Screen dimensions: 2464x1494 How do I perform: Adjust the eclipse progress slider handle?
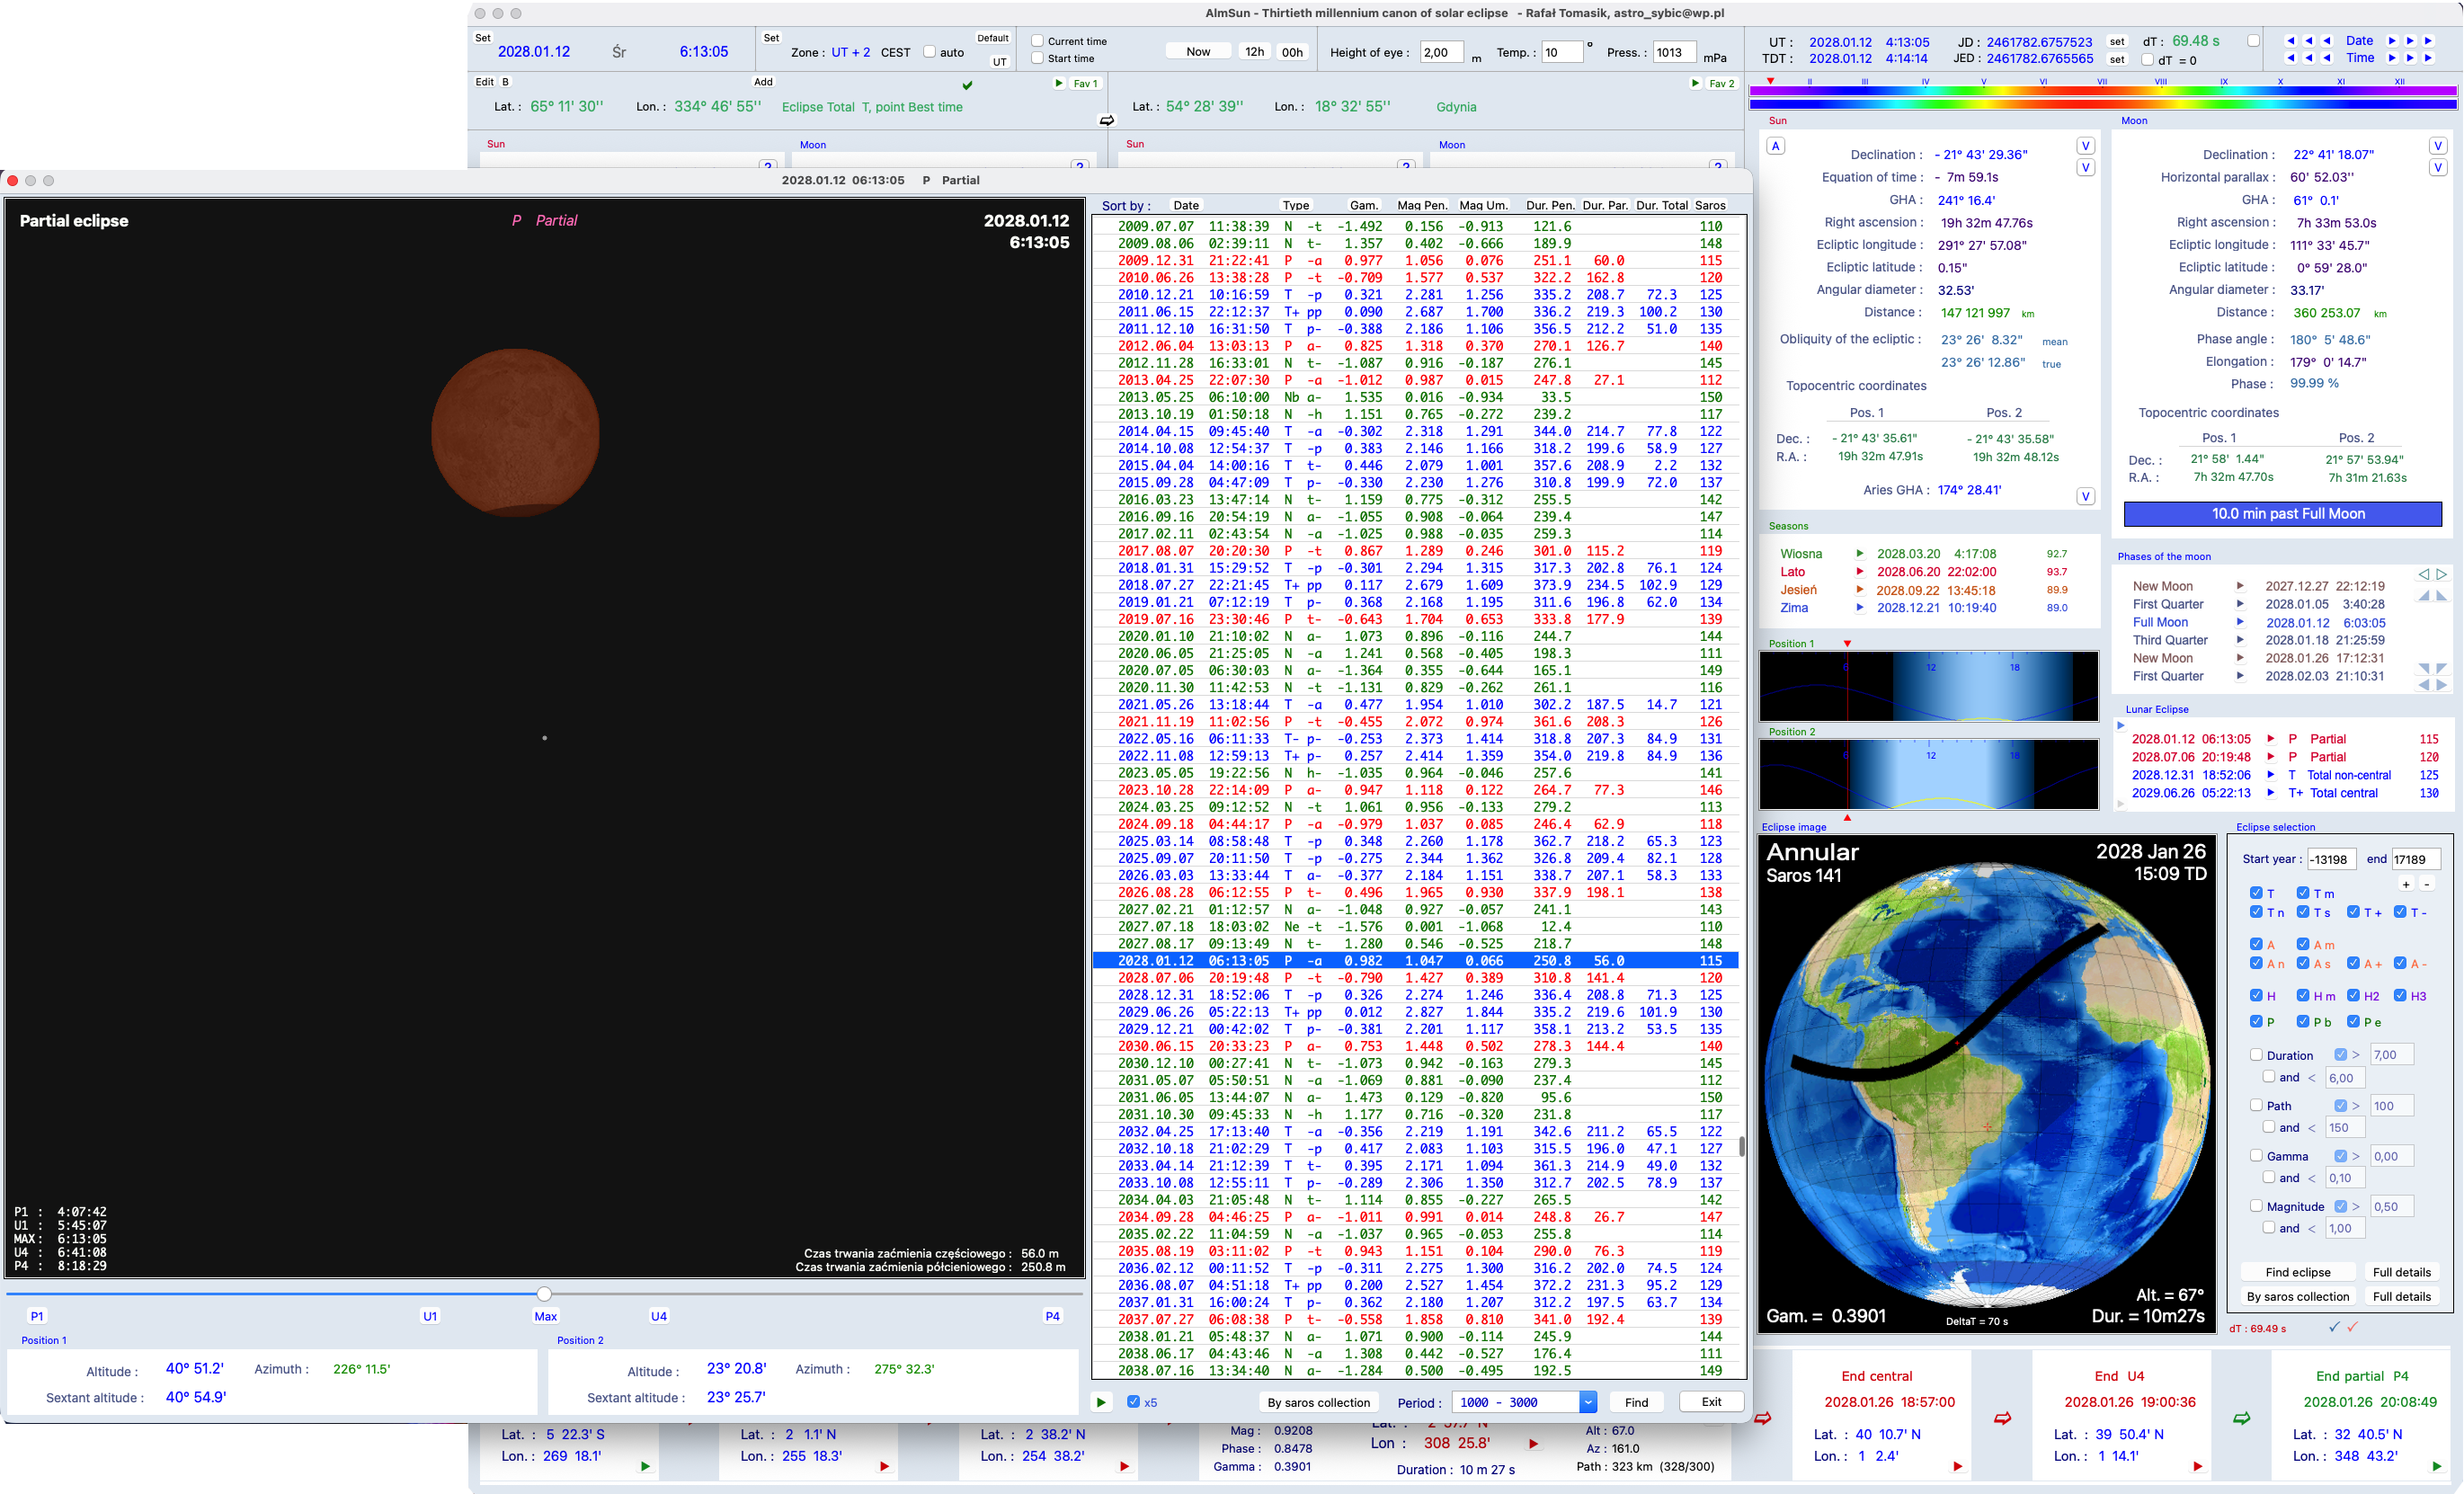click(544, 1294)
